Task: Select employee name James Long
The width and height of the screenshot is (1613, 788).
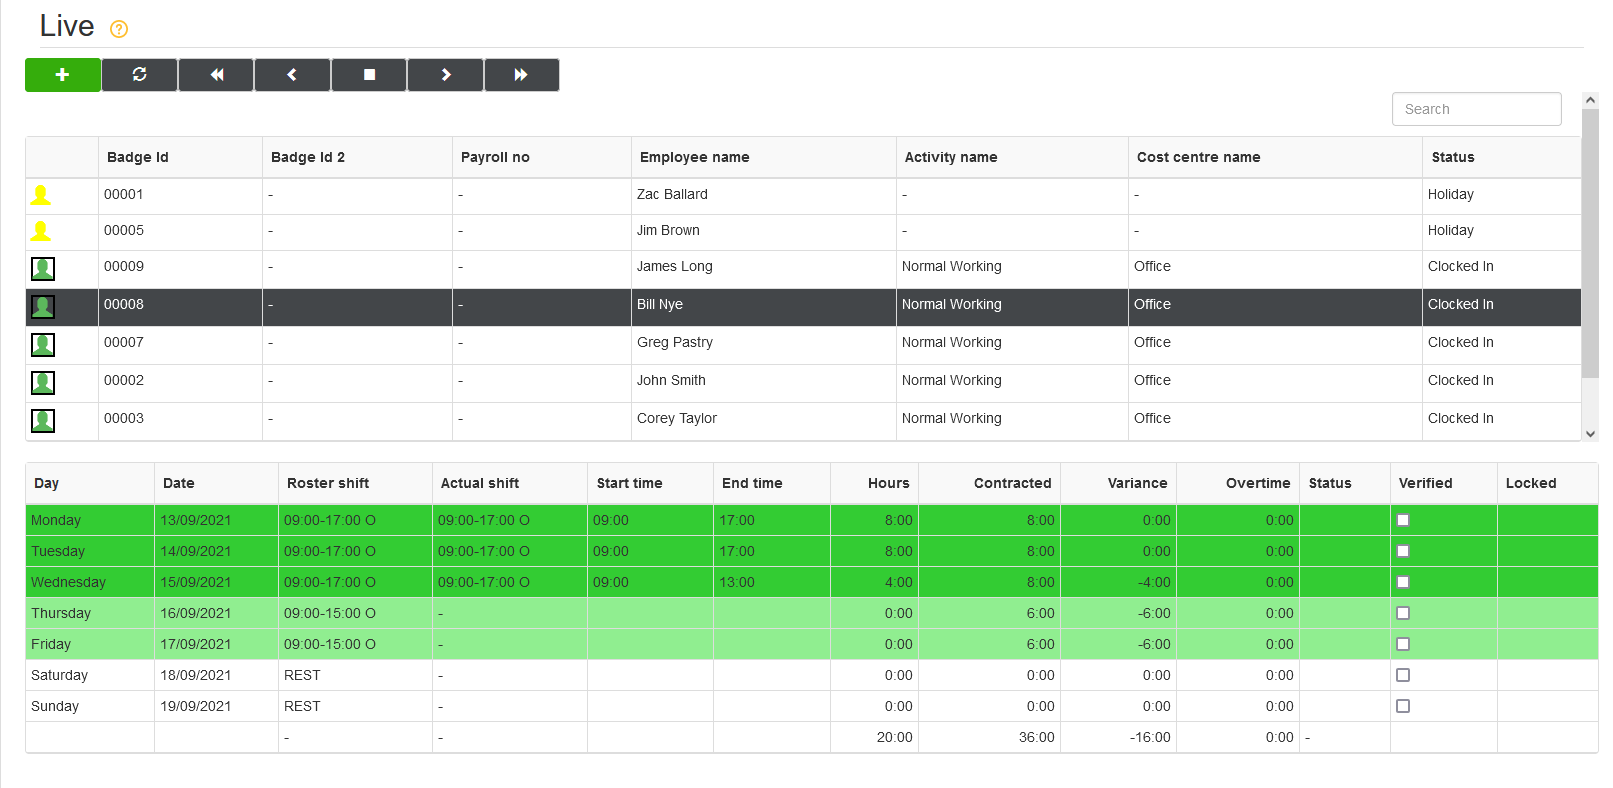Action: [x=675, y=267]
